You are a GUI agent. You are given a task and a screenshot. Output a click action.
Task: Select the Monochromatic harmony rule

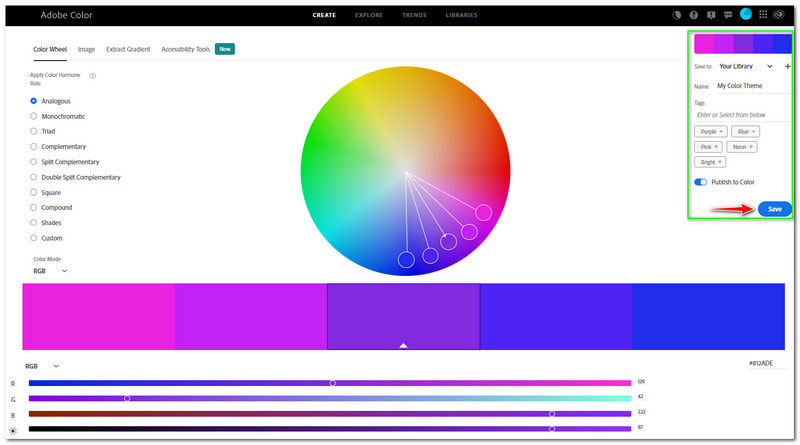point(34,116)
